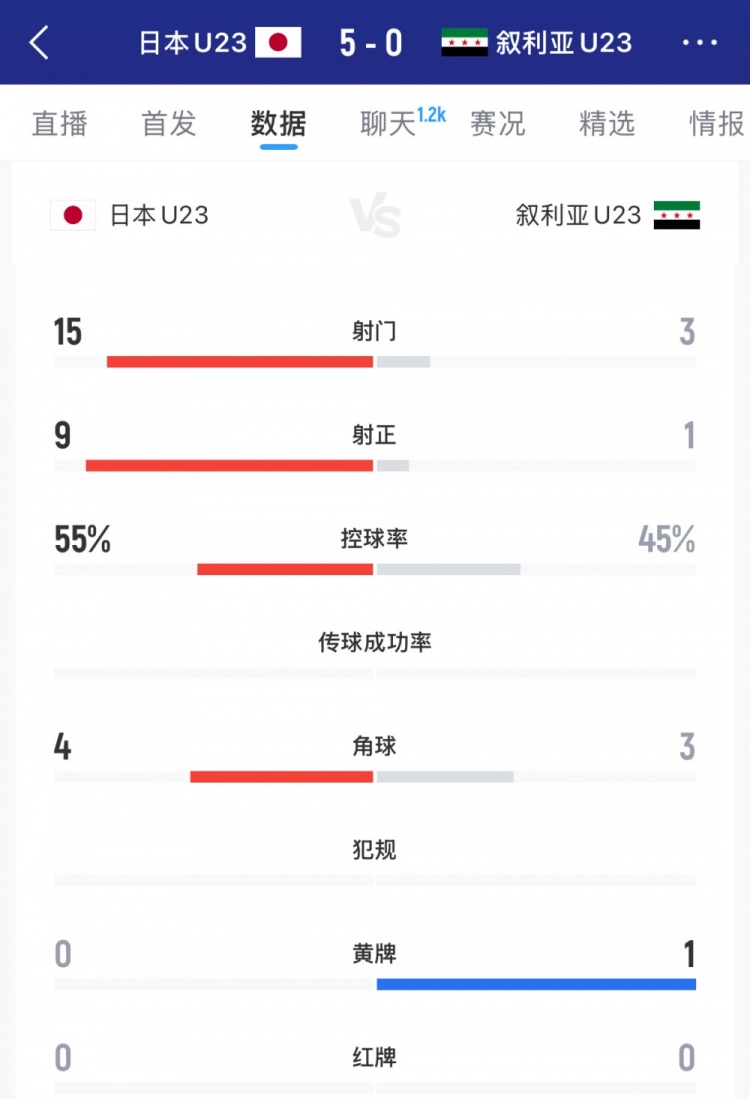The height and width of the screenshot is (1099, 750).
Task: Switch to the 数据 tab
Action: point(277,124)
